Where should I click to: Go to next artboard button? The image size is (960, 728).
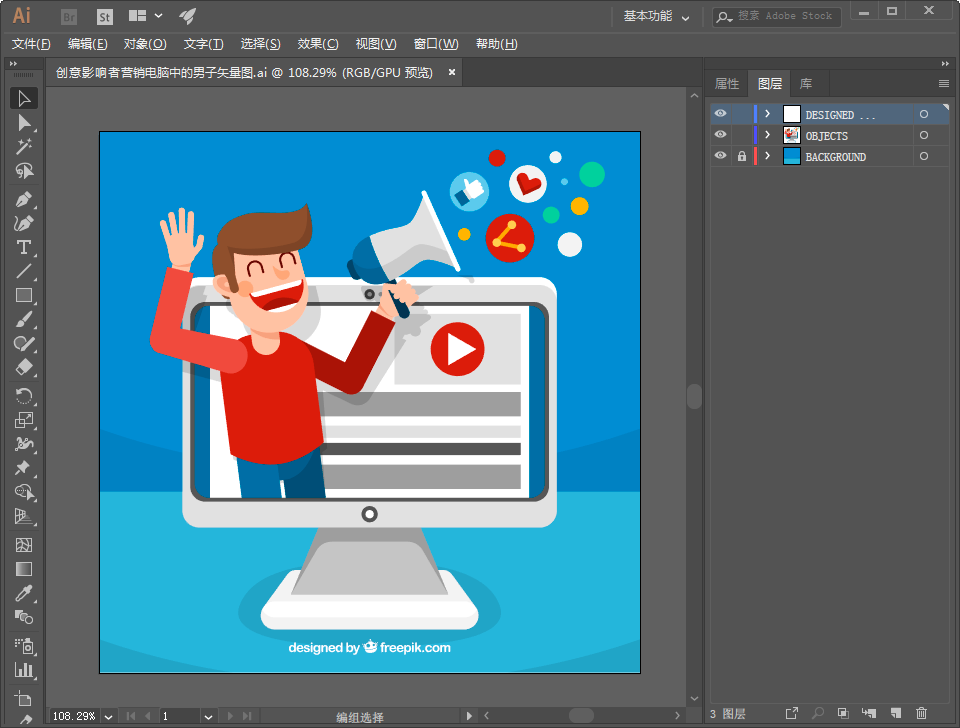pyautogui.click(x=232, y=716)
